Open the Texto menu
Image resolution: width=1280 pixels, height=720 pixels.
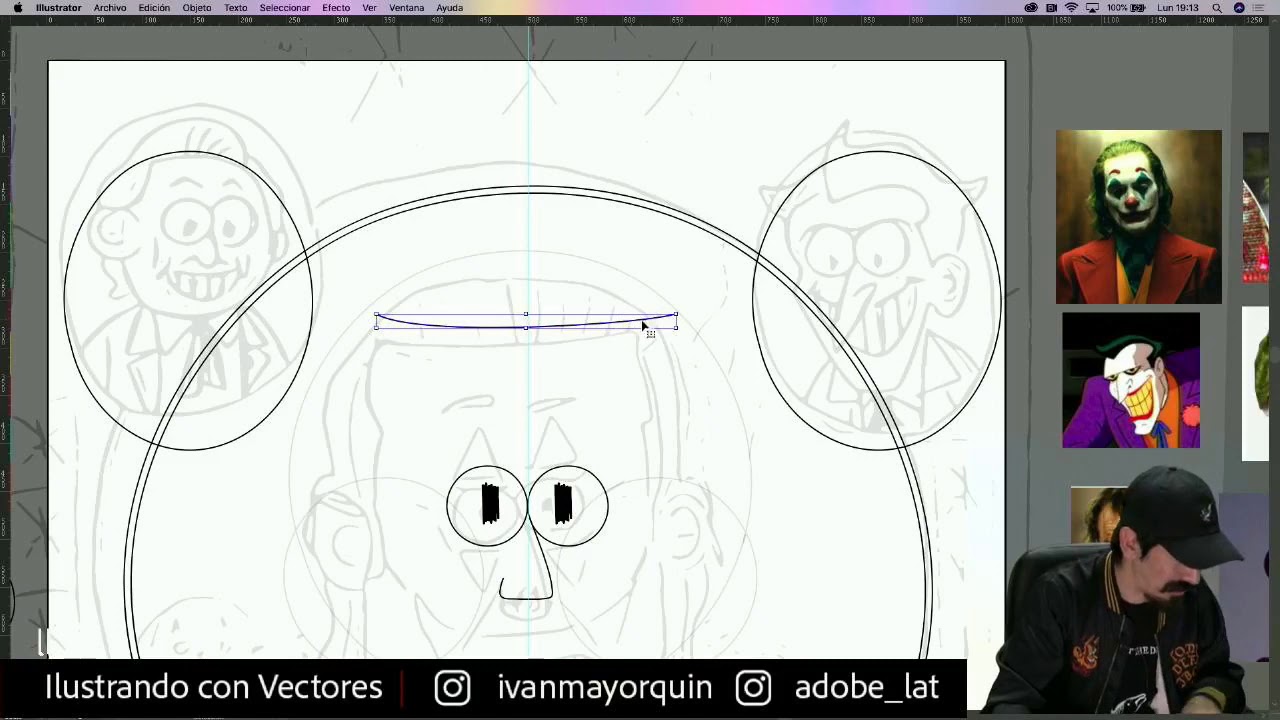pyautogui.click(x=236, y=7)
